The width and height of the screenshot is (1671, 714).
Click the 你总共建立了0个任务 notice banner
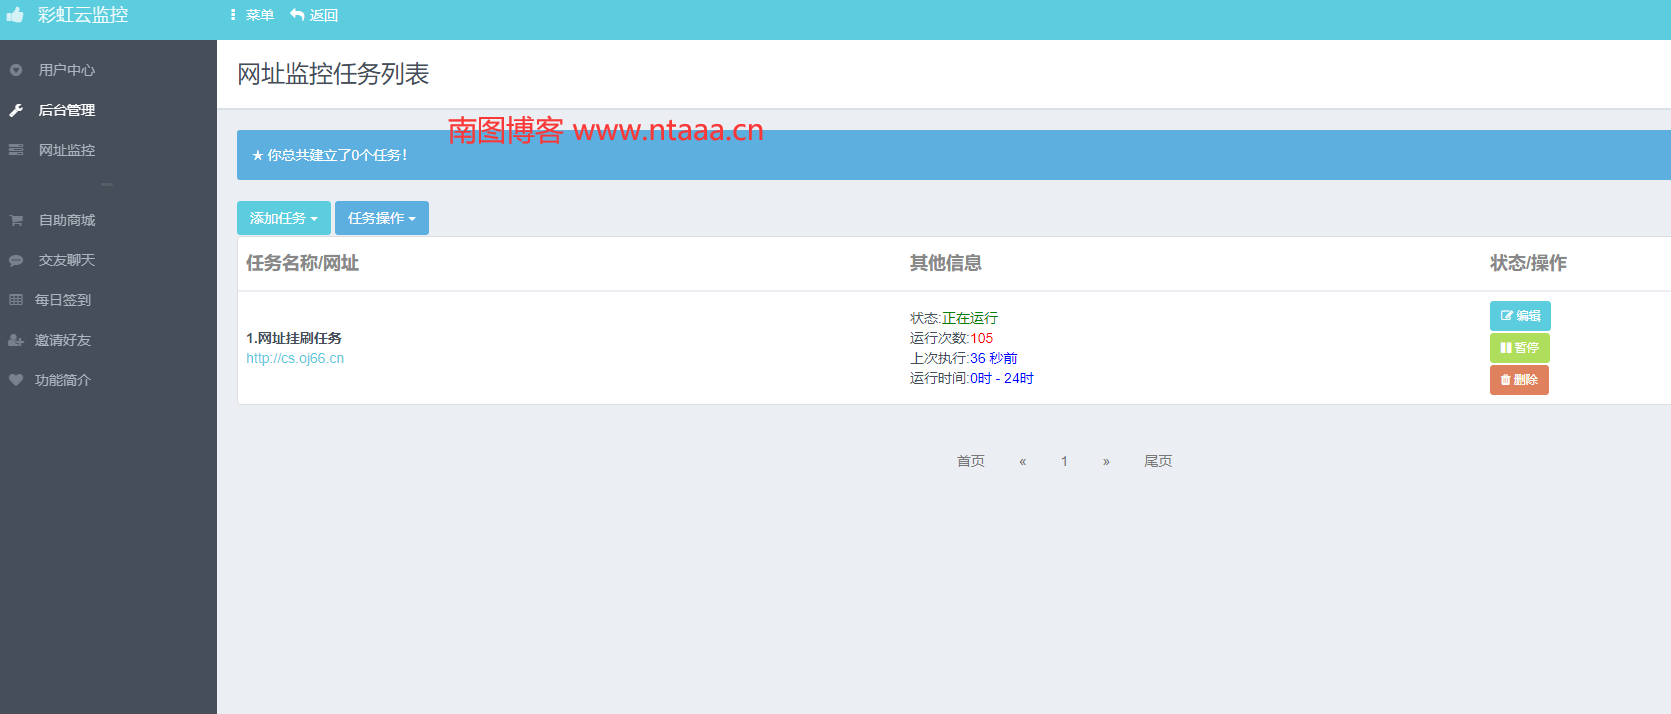[x=954, y=155]
